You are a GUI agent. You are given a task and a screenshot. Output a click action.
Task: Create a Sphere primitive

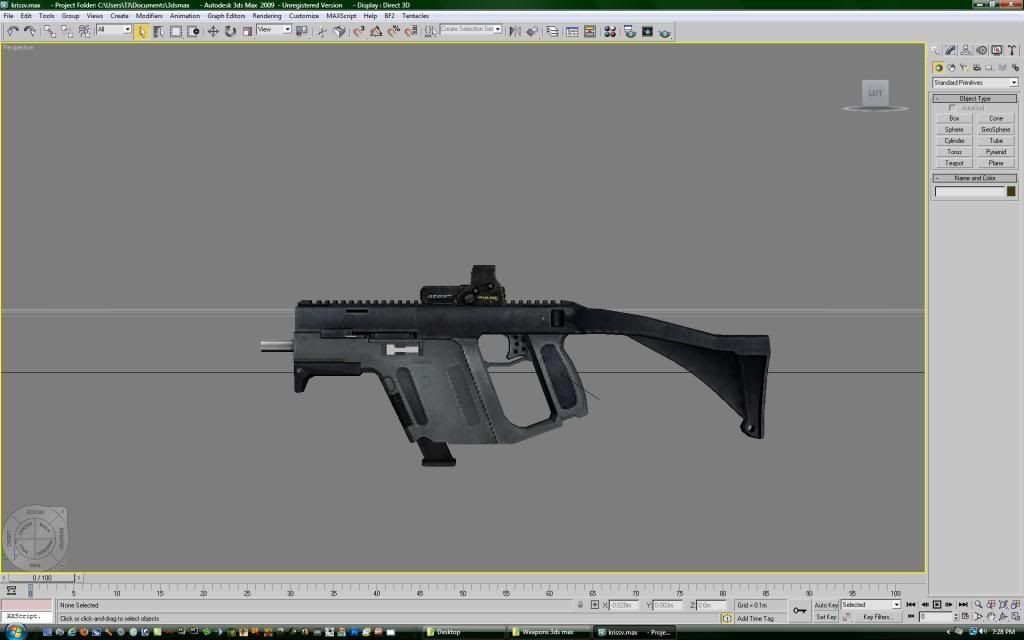954,130
